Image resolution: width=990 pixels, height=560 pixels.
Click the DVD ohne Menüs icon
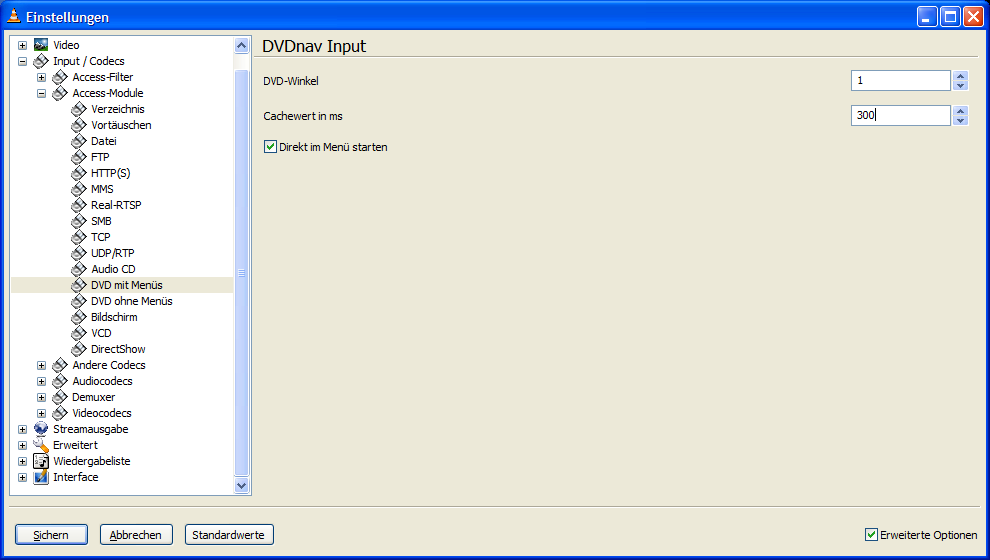(x=79, y=301)
